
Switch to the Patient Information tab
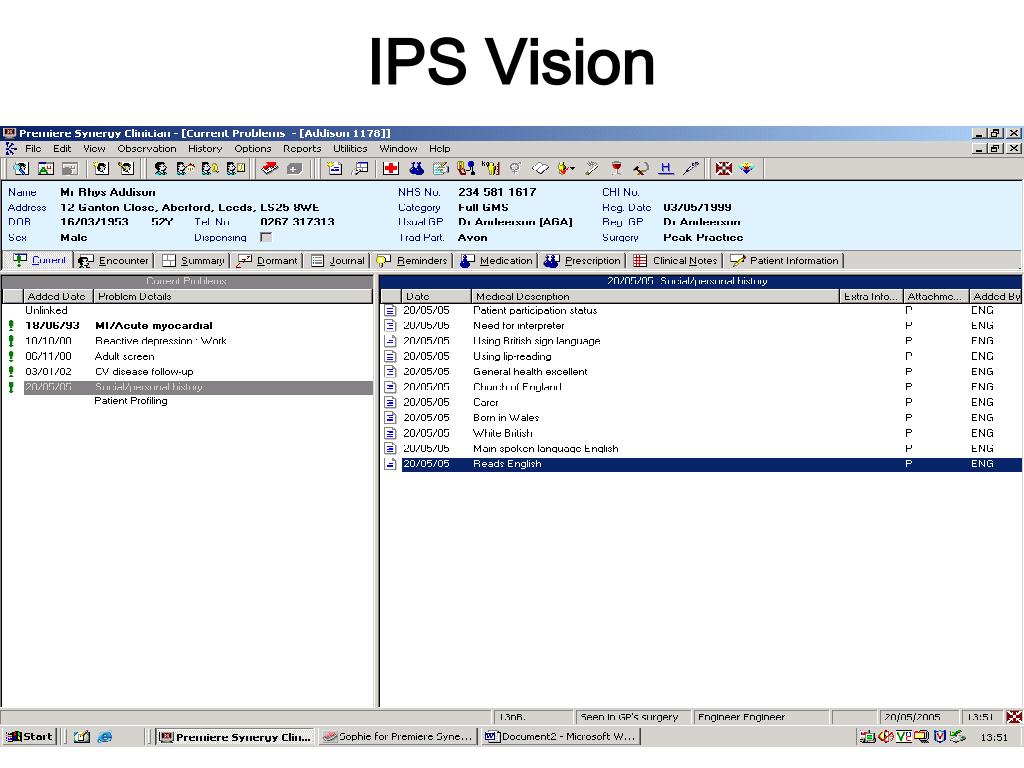tap(785, 261)
